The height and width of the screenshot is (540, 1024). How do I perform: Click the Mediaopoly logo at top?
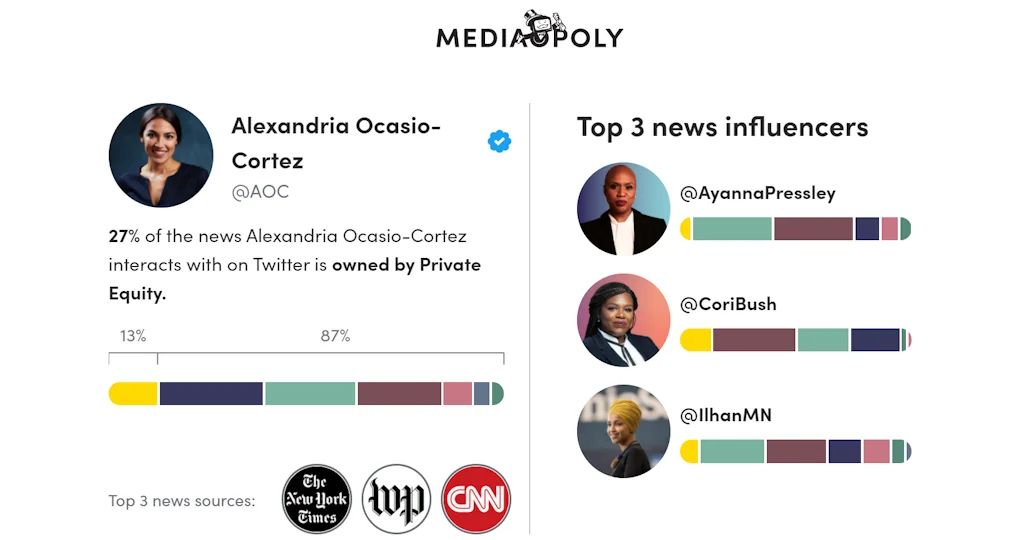(x=529, y=33)
